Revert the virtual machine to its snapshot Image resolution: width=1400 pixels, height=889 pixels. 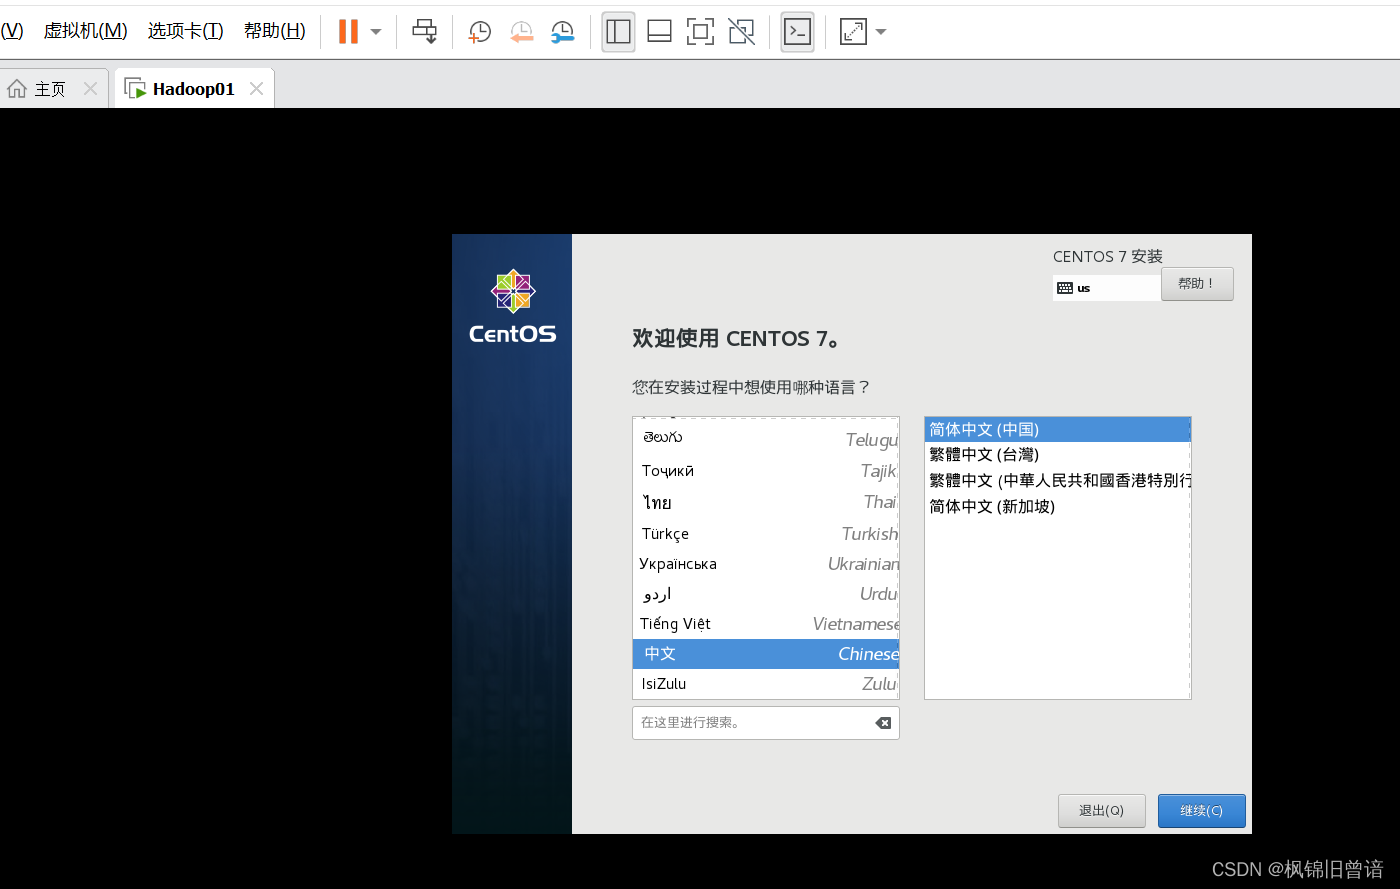coord(521,31)
